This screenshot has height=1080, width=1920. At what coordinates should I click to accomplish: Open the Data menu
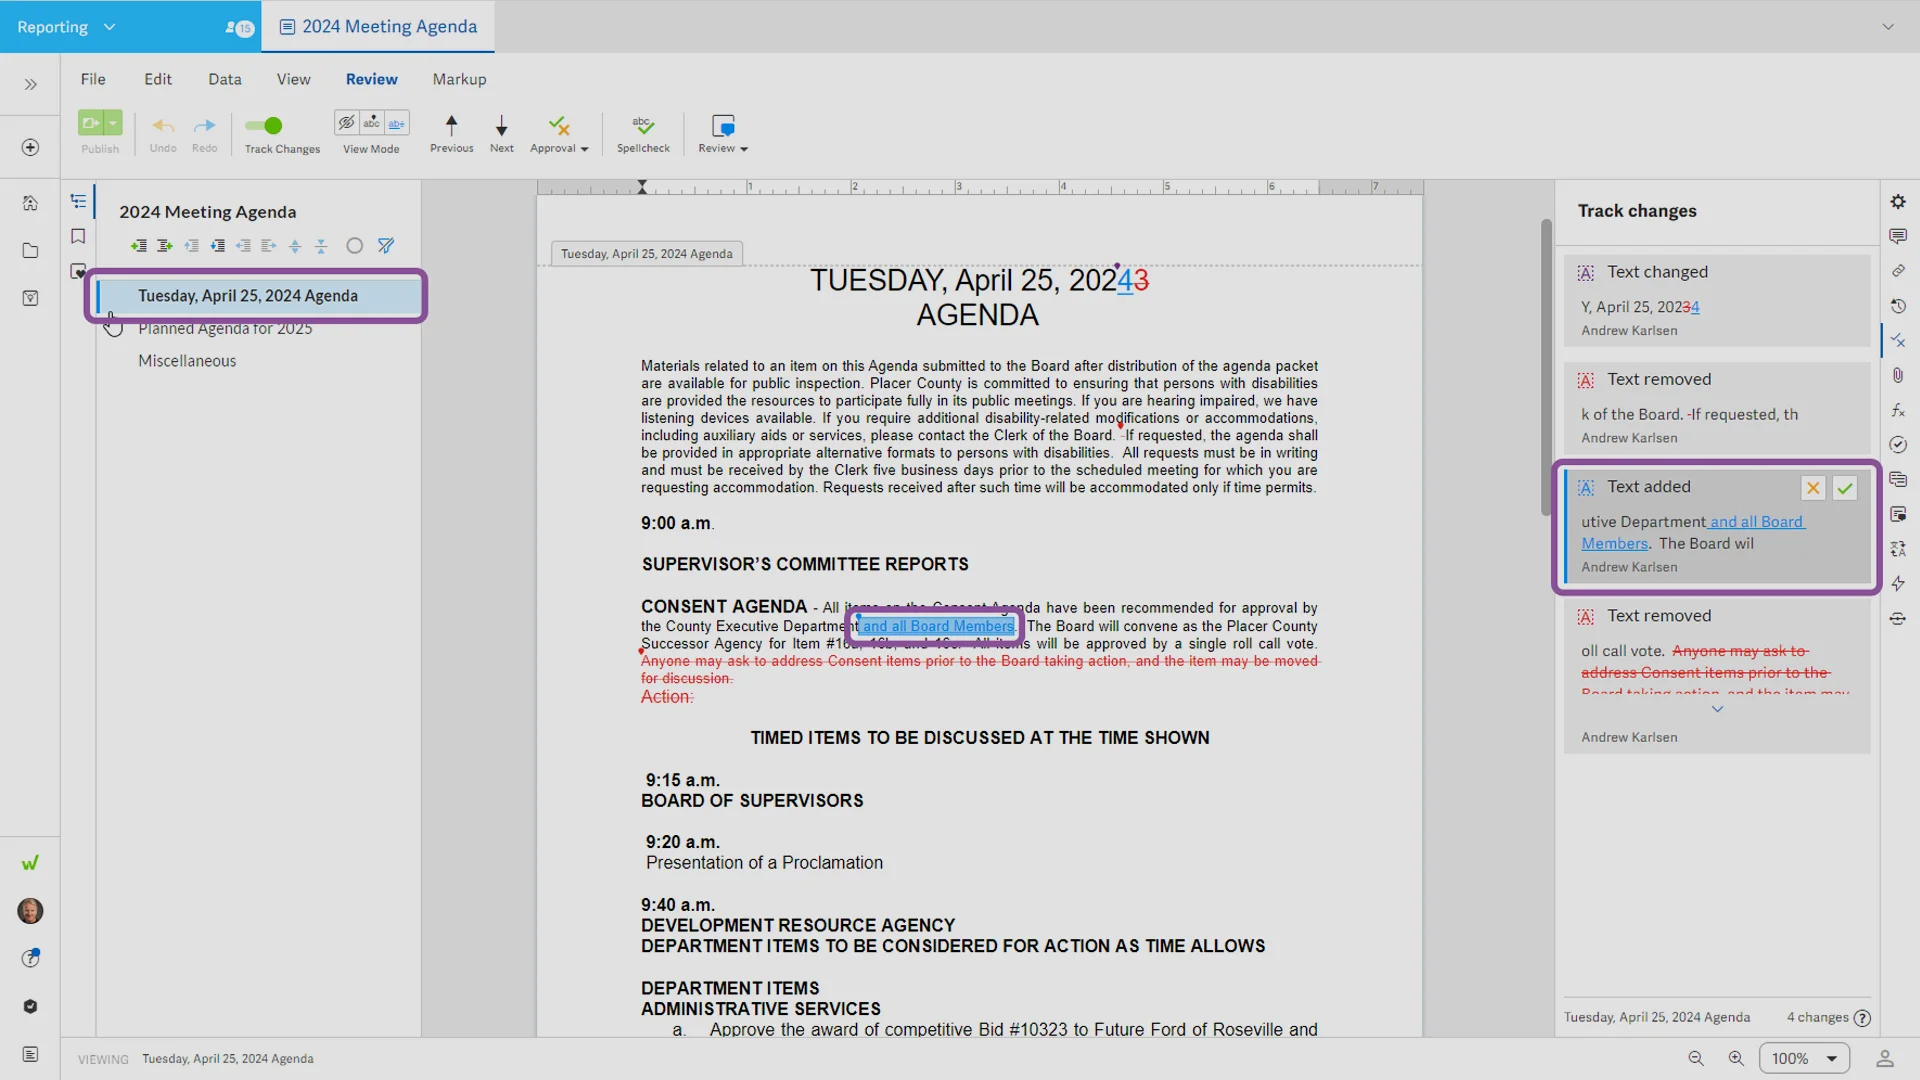(224, 79)
